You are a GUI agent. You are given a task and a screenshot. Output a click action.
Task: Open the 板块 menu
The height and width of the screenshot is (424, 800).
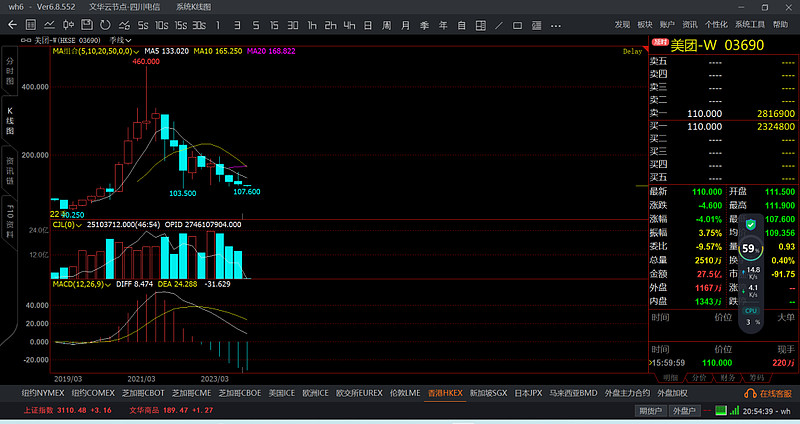(644, 24)
